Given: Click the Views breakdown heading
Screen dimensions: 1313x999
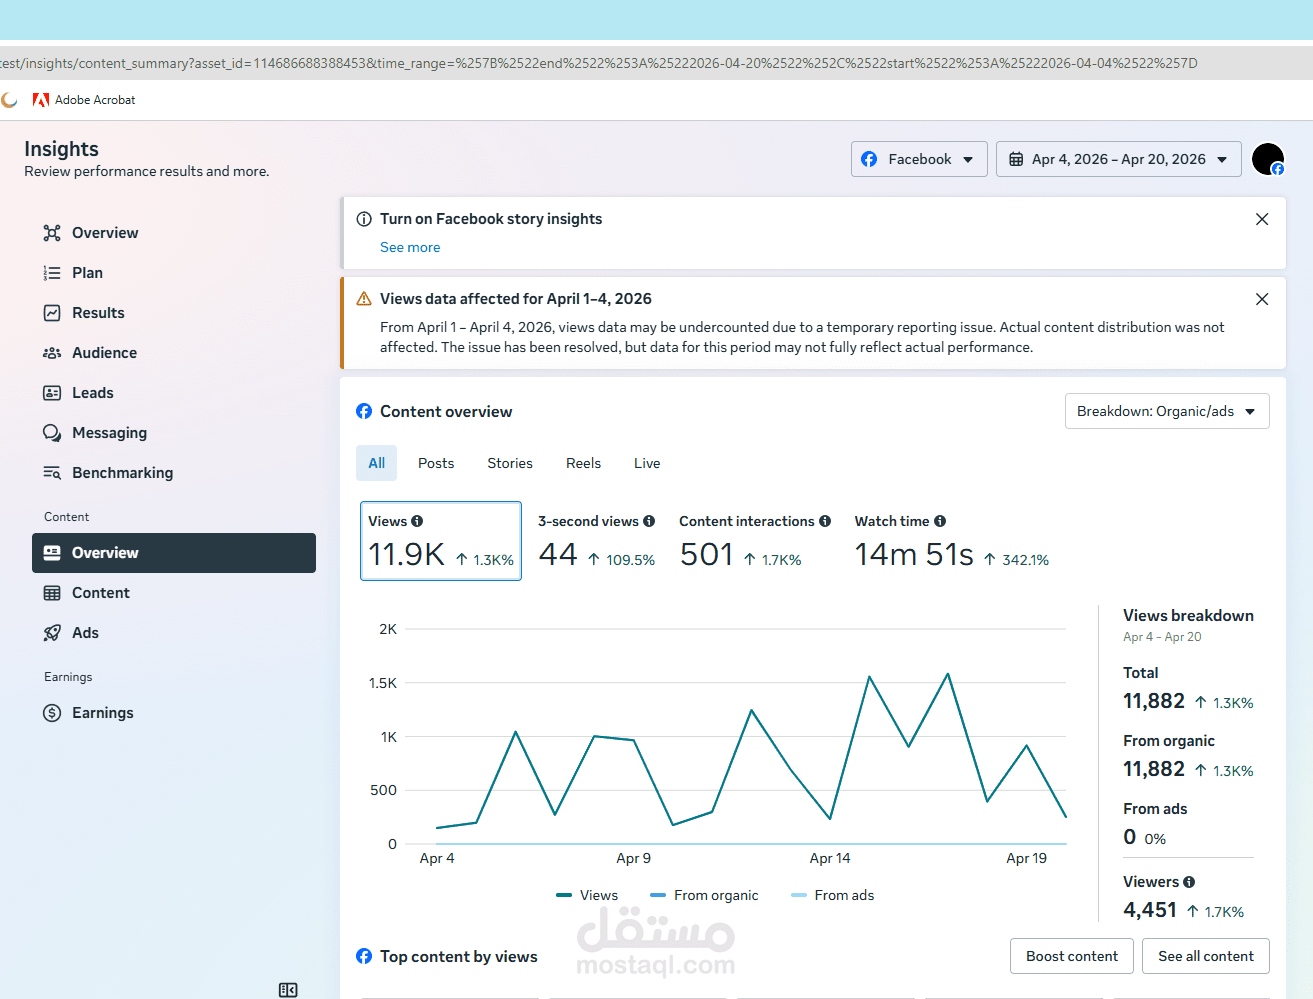Looking at the screenshot, I should point(1188,616).
